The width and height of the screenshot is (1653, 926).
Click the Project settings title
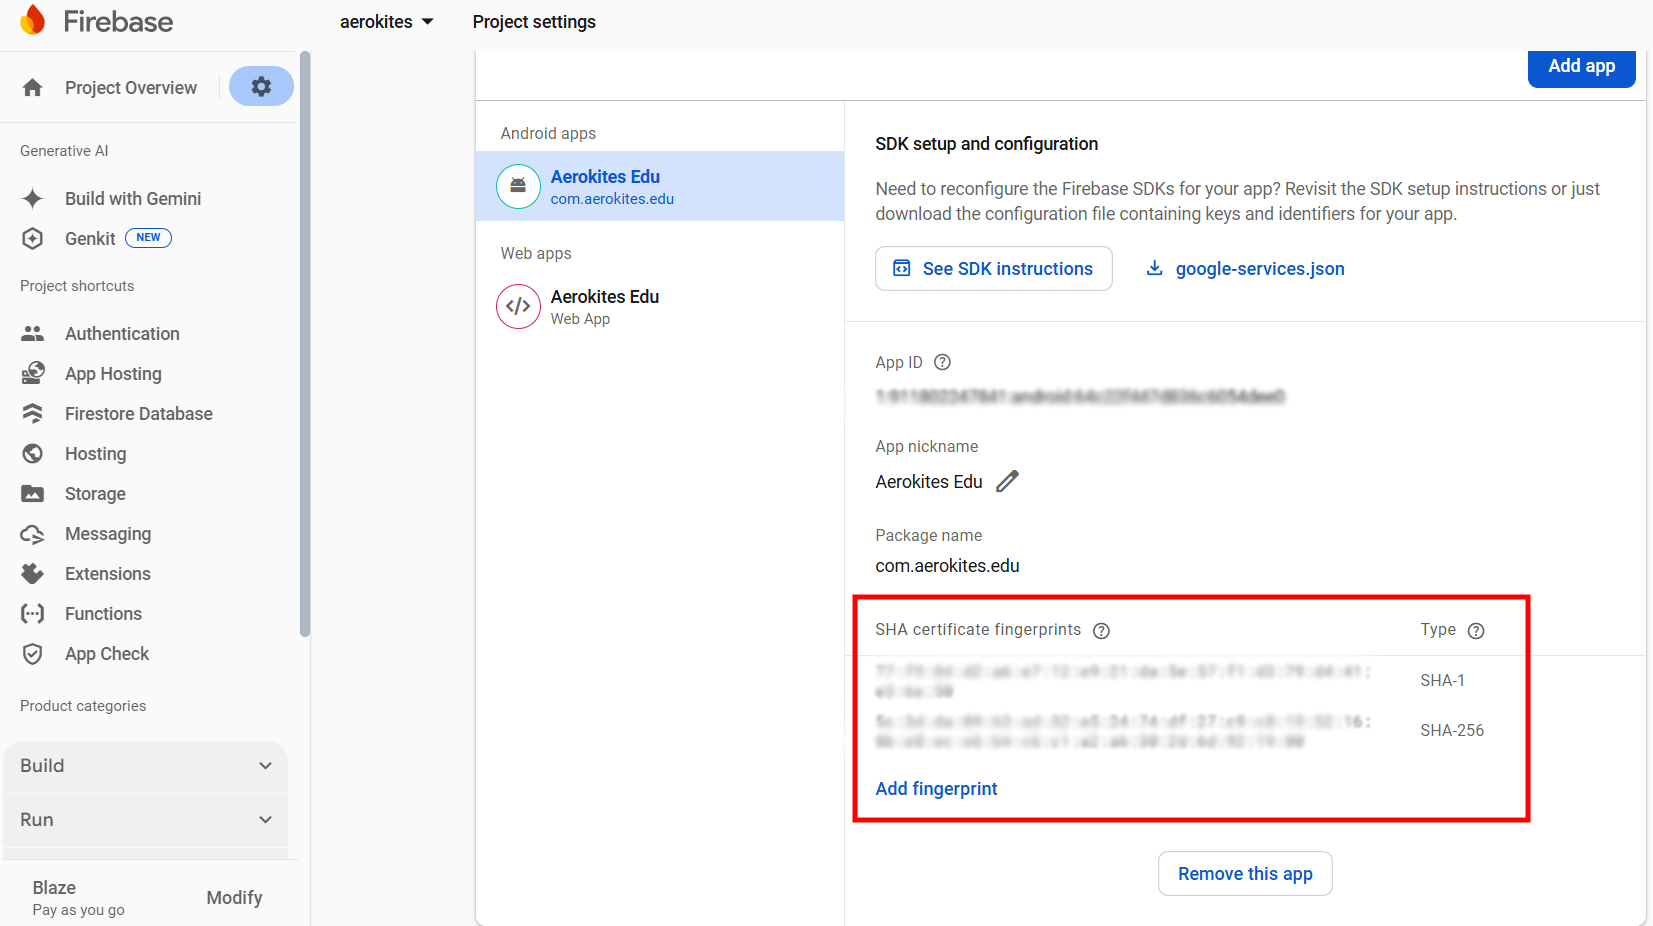click(x=534, y=22)
